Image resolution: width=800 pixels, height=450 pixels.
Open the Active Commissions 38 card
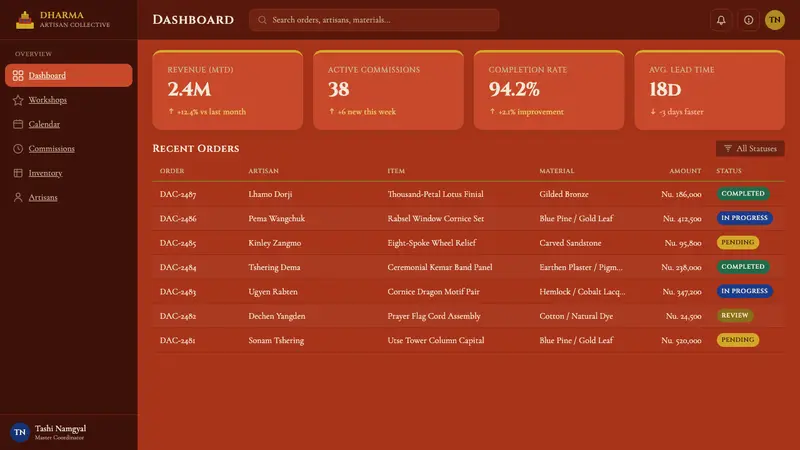(x=388, y=90)
